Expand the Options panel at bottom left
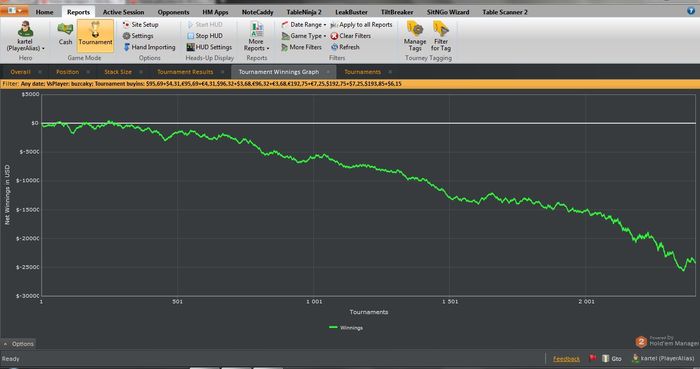Viewport: 700px width, 369px height. [x=18, y=344]
